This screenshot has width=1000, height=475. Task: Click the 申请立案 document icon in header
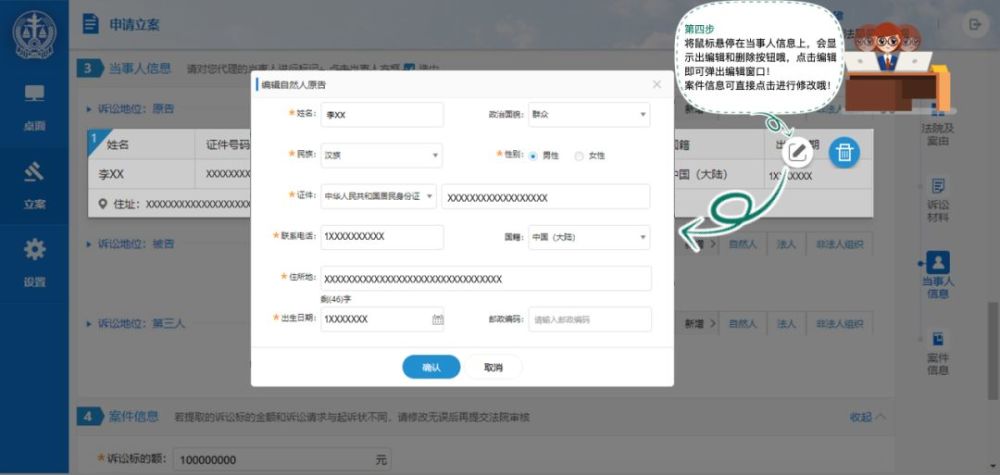[x=91, y=24]
